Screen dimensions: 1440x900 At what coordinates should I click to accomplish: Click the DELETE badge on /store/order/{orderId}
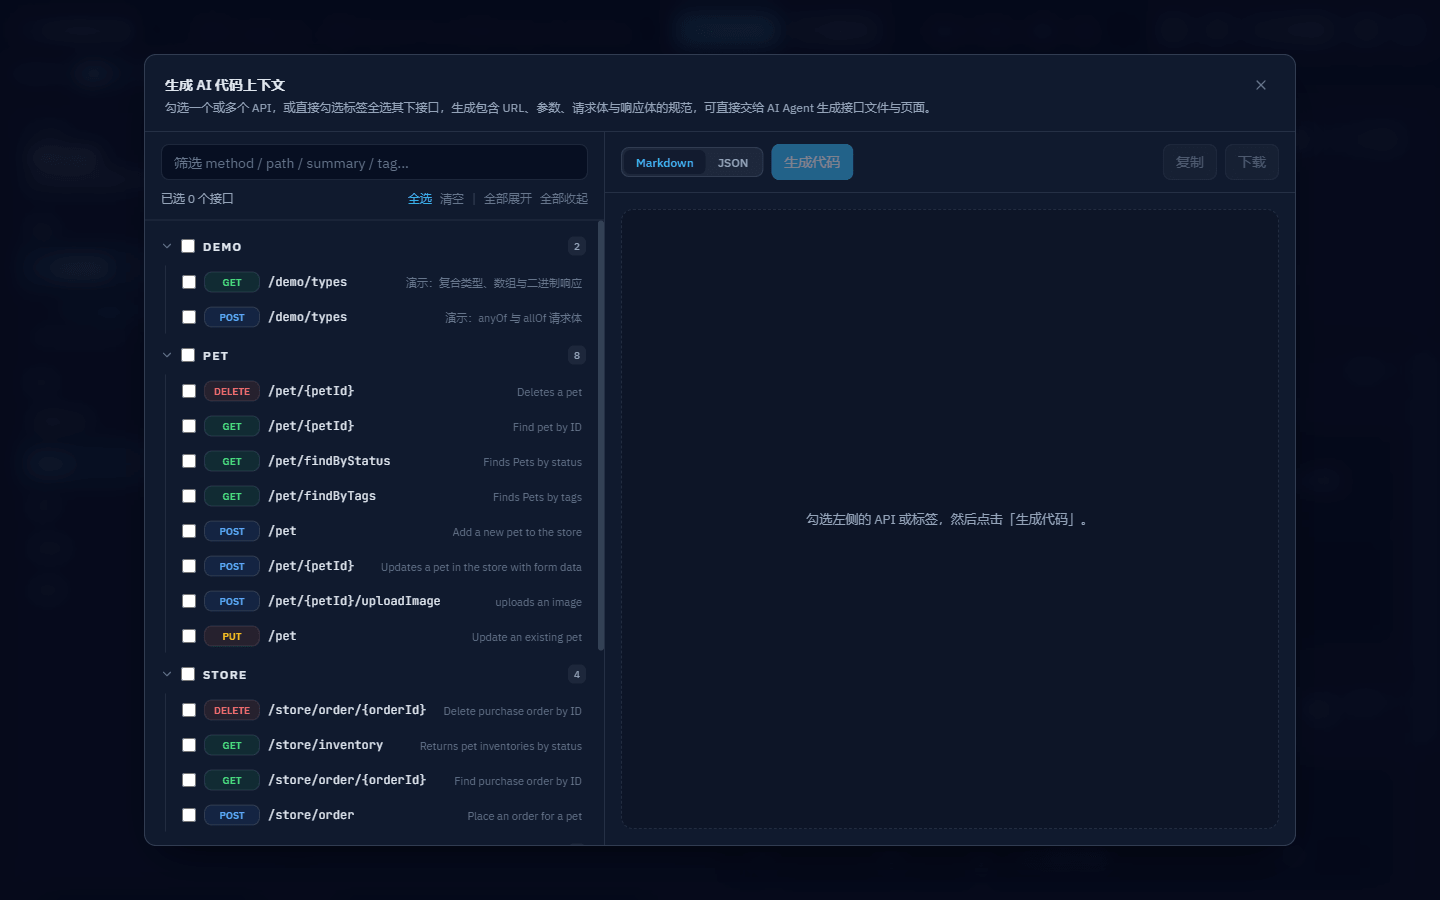pyautogui.click(x=232, y=710)
